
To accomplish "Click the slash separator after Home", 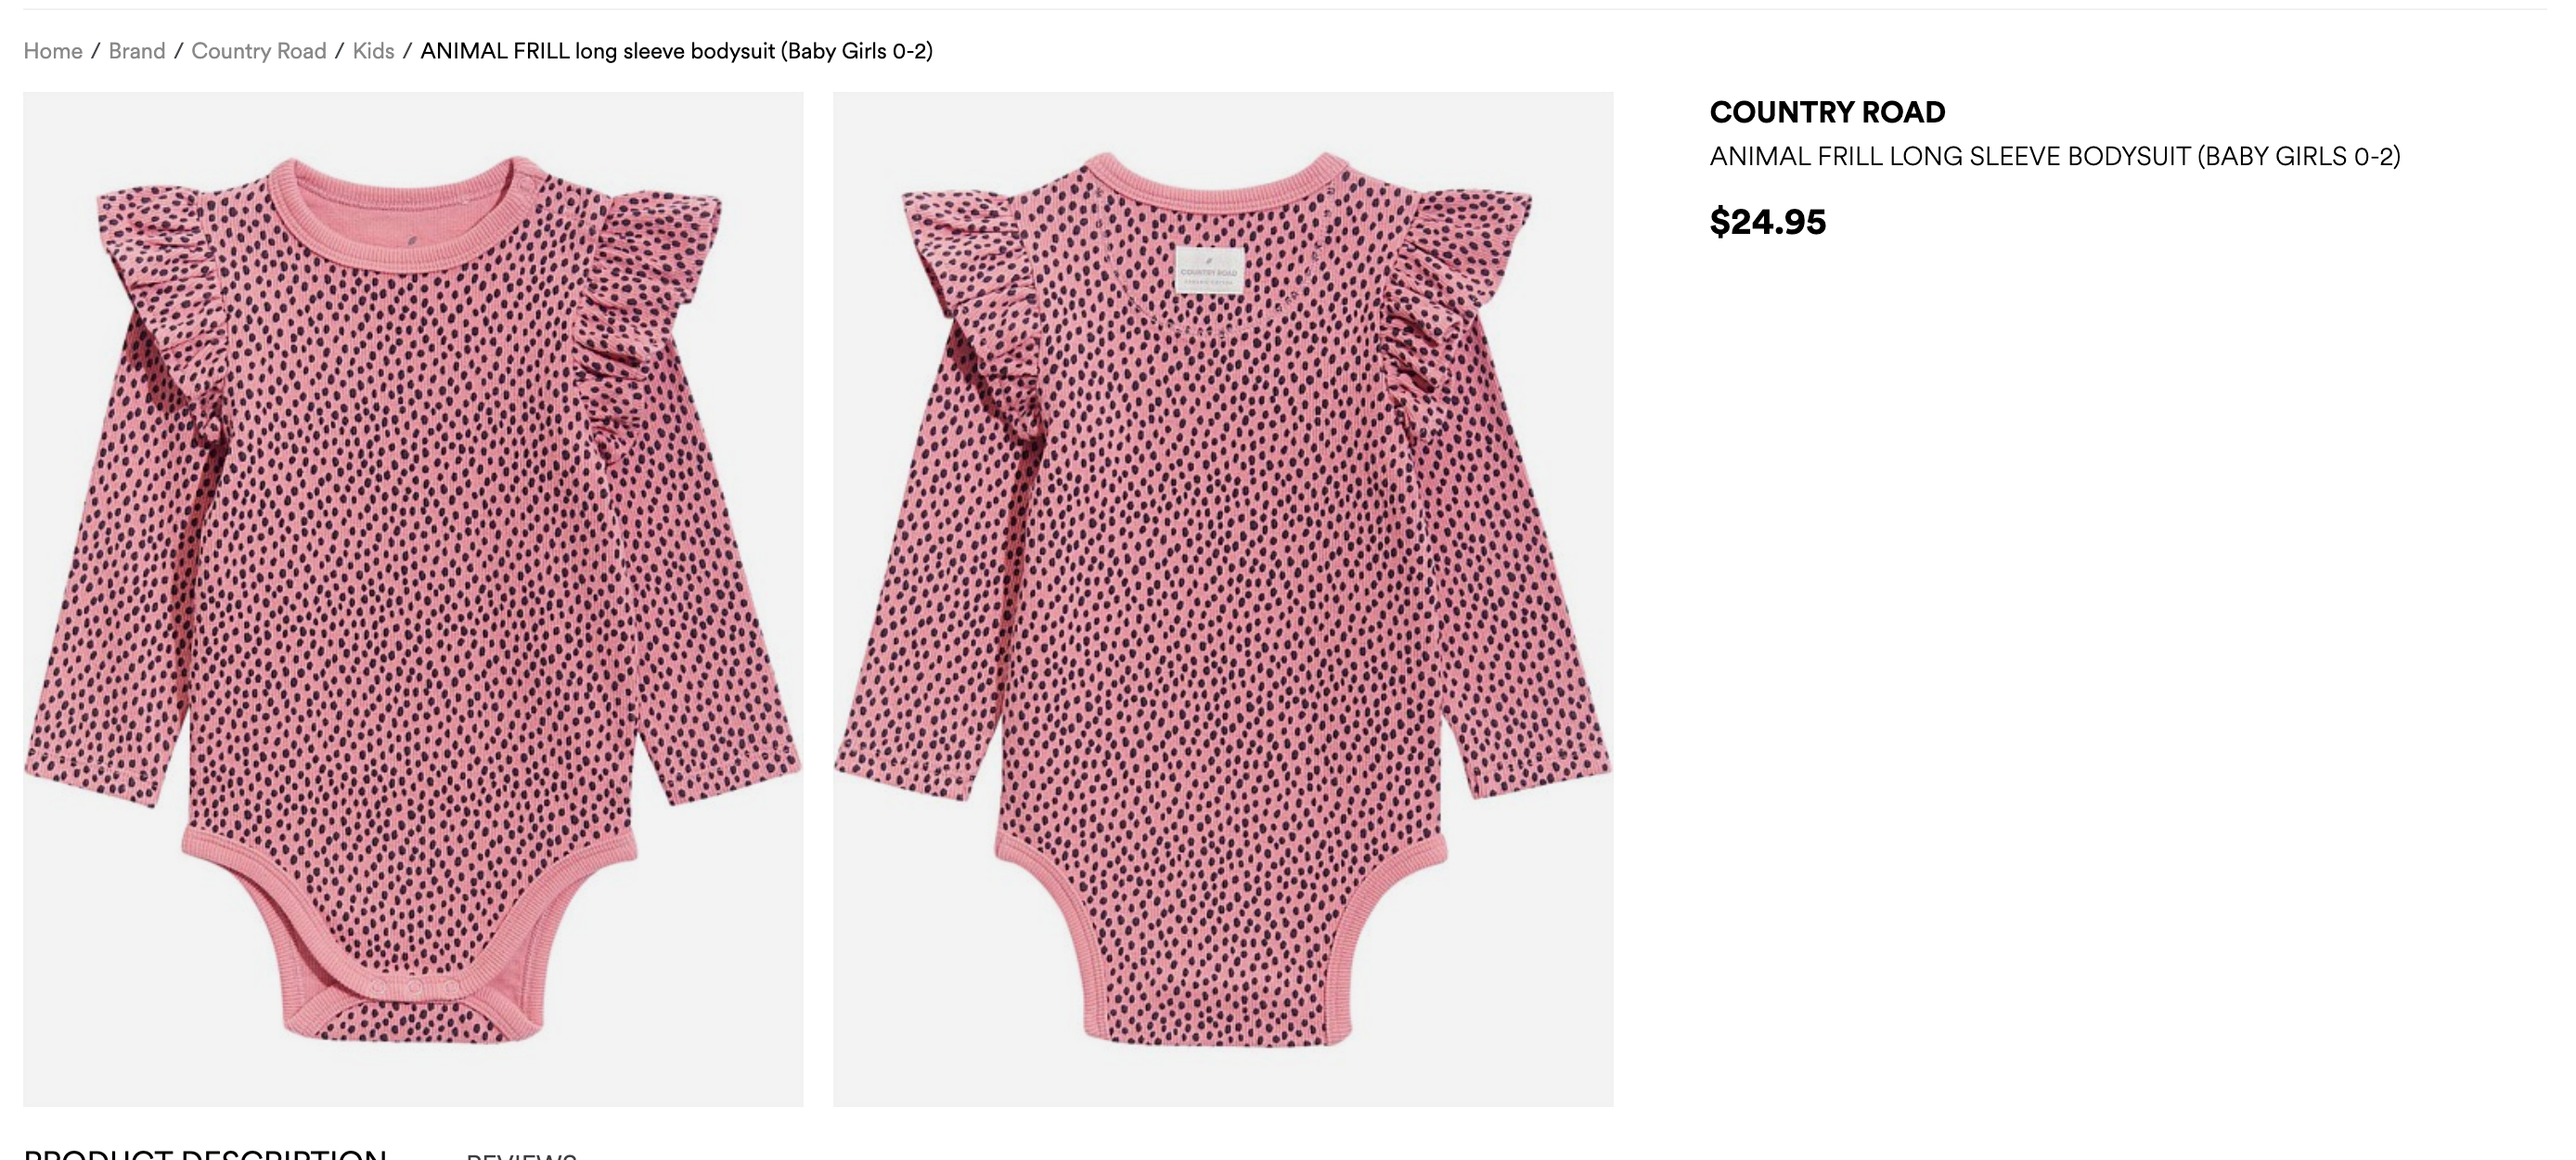I will tap(96, 51).
